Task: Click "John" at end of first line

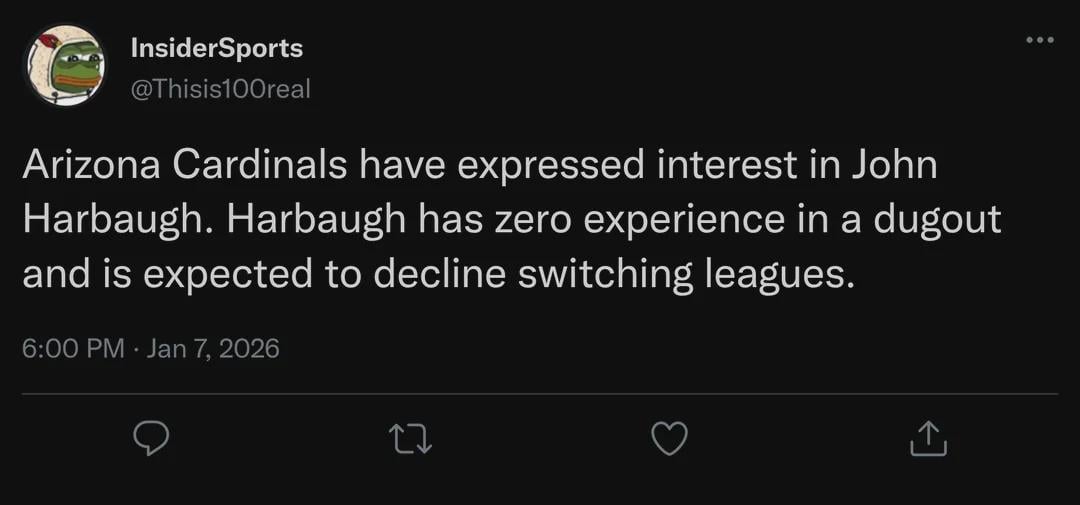Action: pos(893,166)
